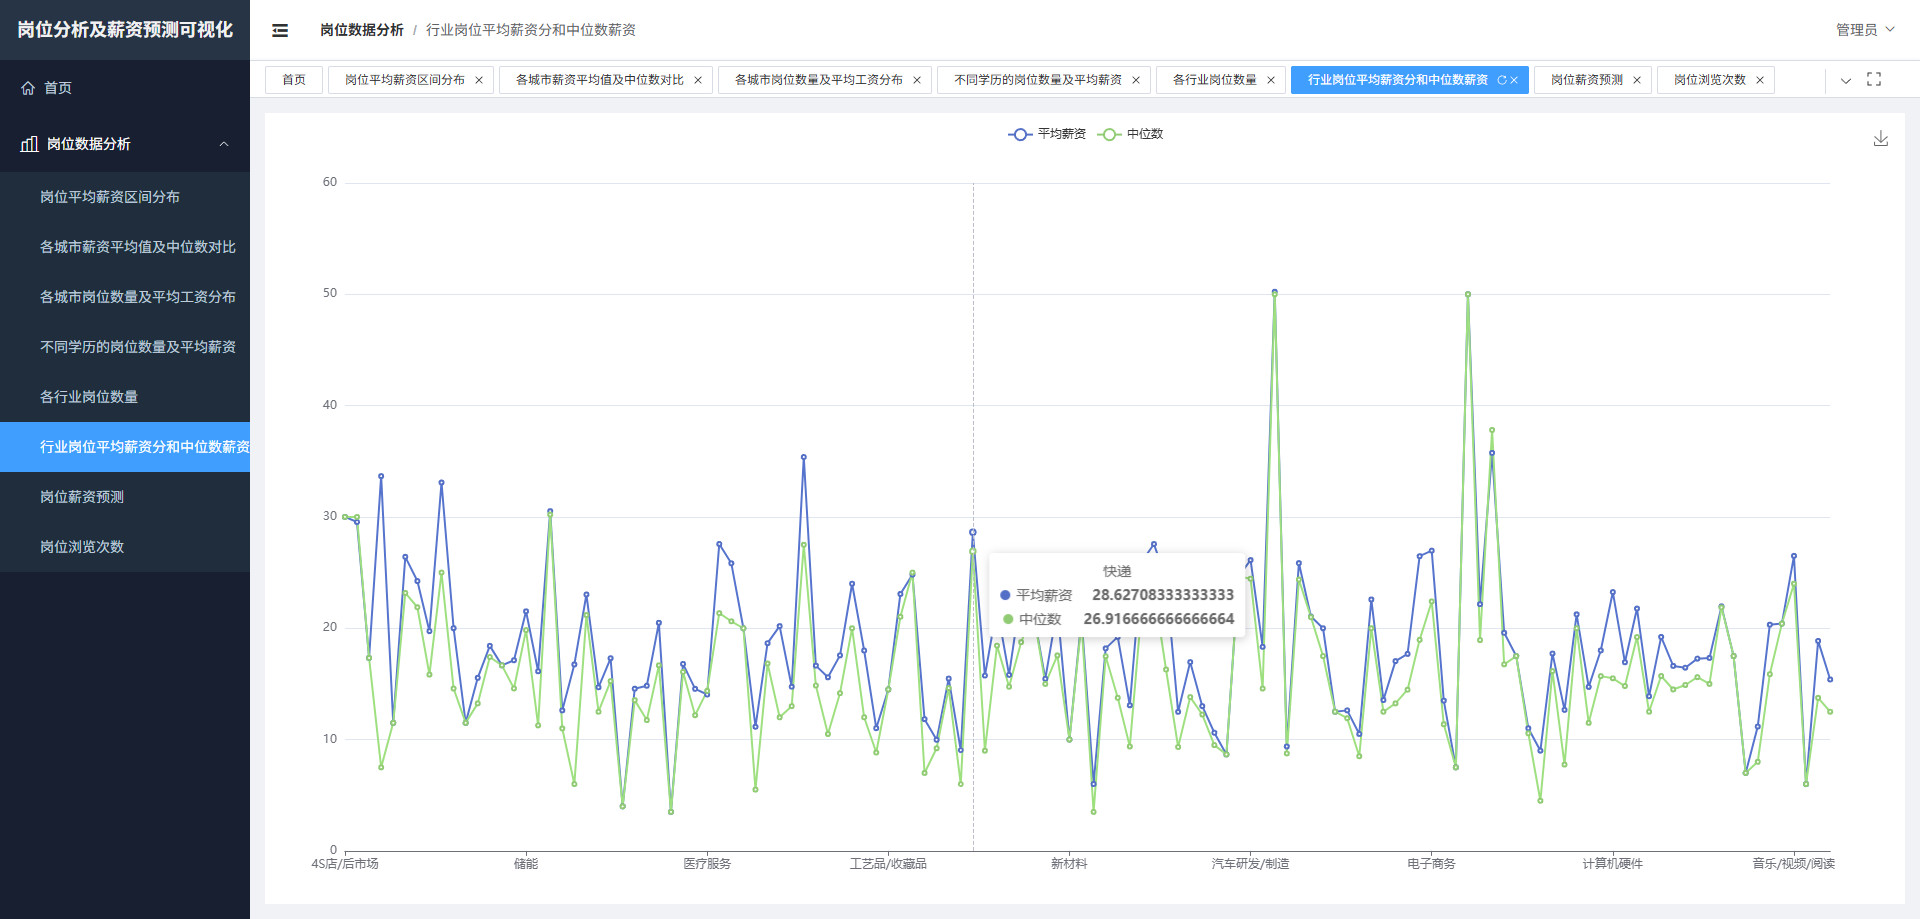This screenshot has height=919, width=1920.
Task: Click the 岗位数据分析 breadcrumb link
Action: (x=362, y=30)
